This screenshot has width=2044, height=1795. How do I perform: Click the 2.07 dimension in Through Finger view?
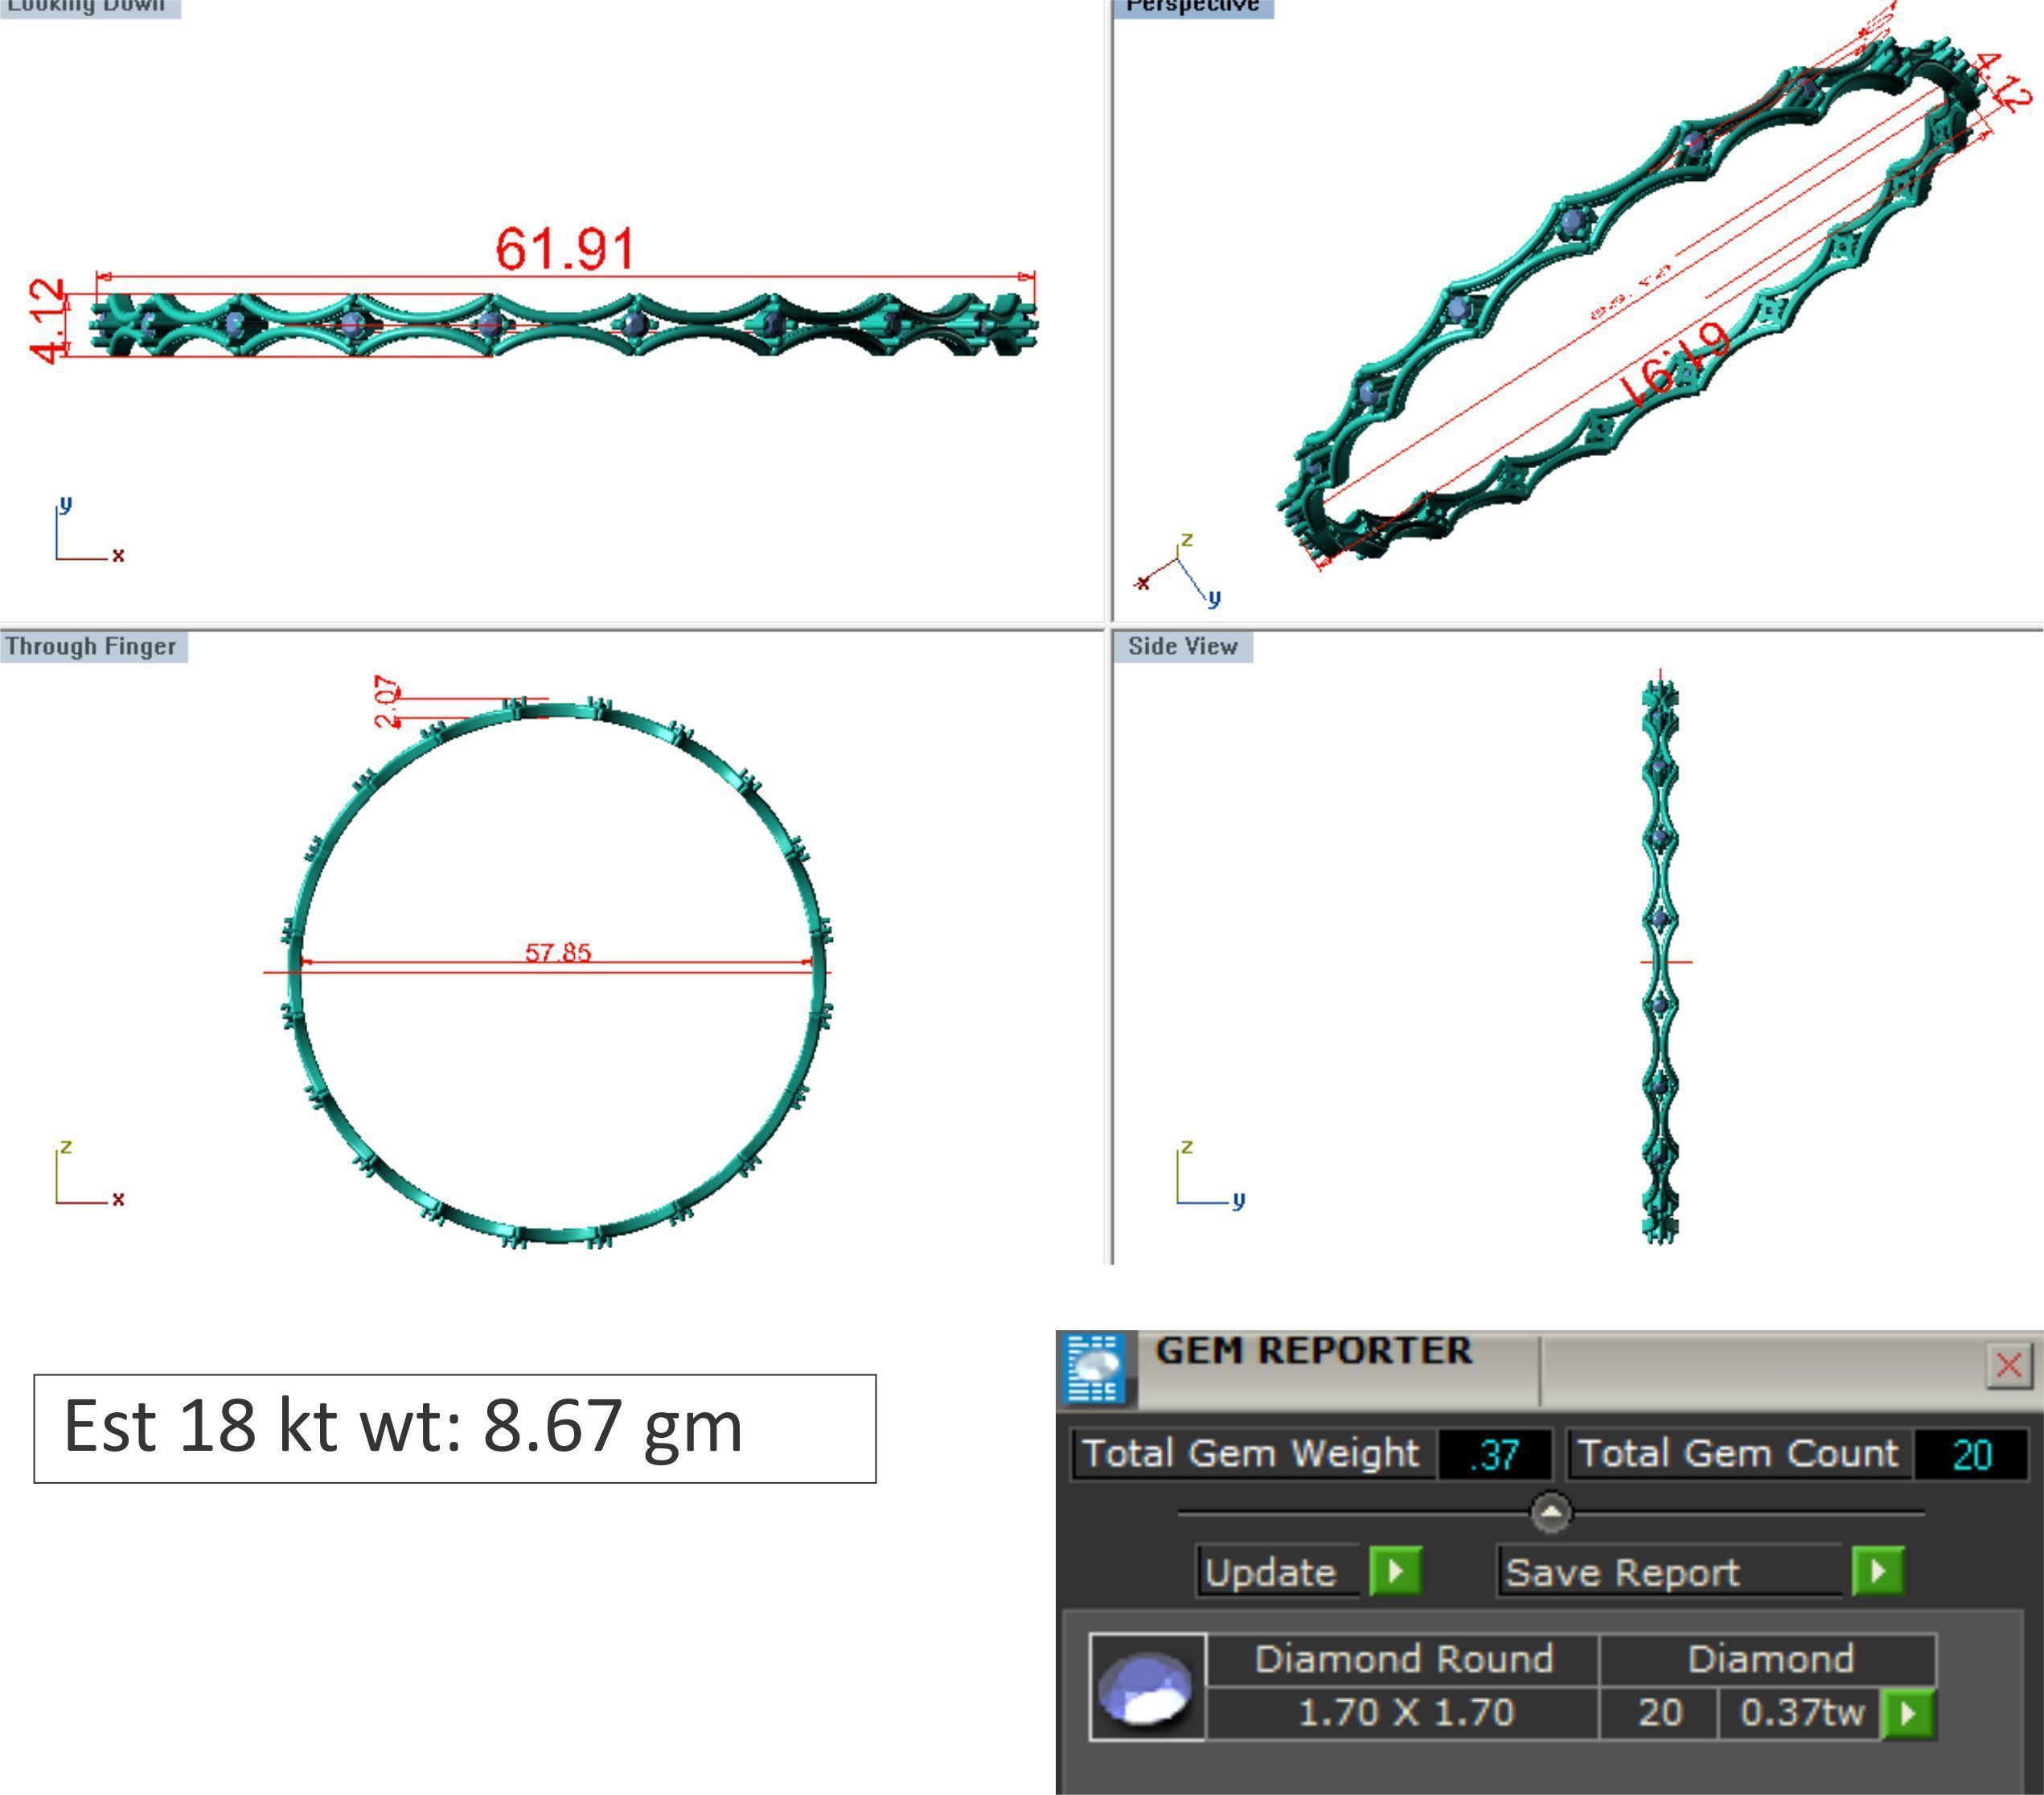tap(387, 702)
